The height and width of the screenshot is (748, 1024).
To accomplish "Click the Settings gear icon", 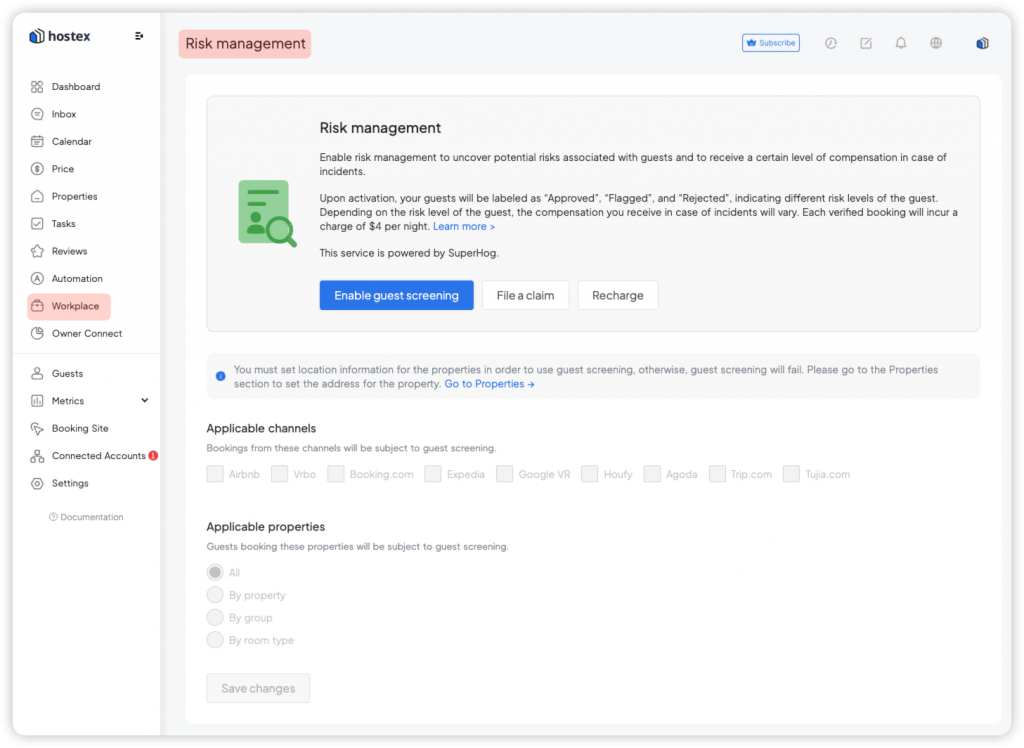I will tap(37, 483).
